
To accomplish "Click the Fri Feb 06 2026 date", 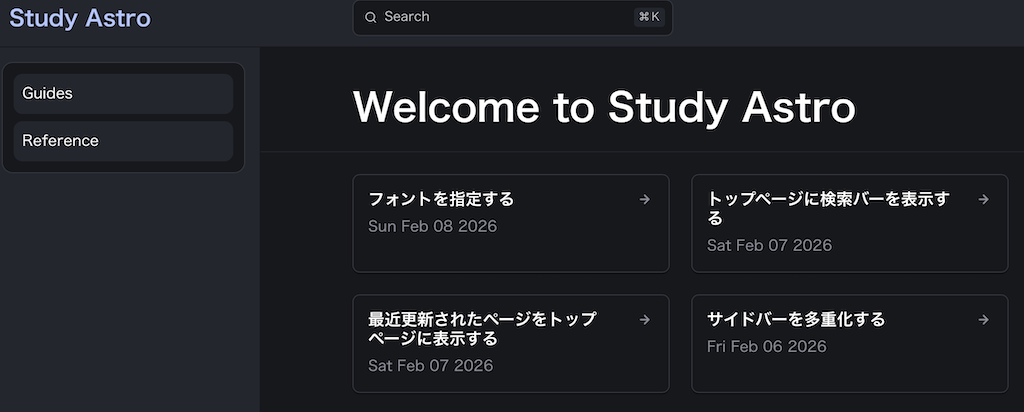I will coord(766,346).
